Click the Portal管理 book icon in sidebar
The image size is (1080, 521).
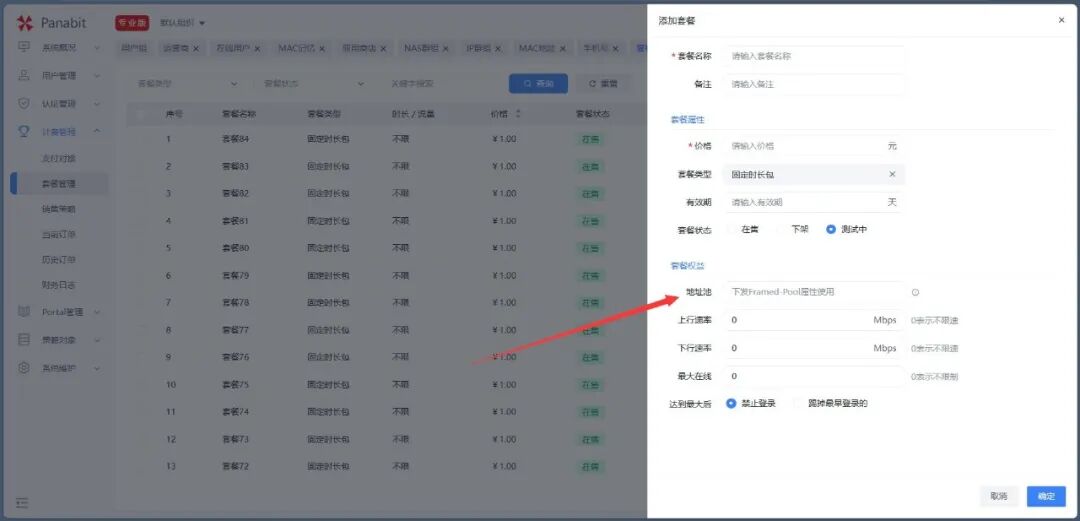coord(24,311)
